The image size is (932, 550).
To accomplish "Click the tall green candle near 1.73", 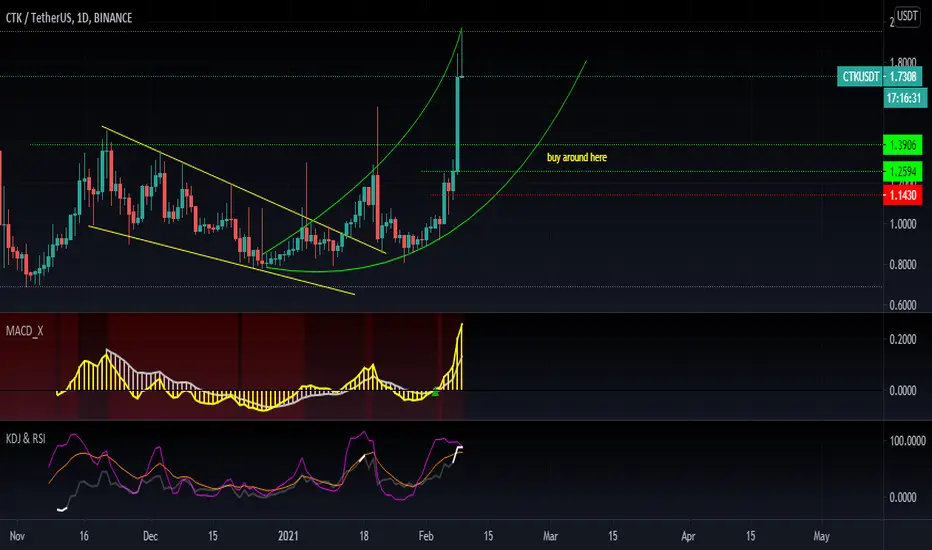I will tap(458, 124).
